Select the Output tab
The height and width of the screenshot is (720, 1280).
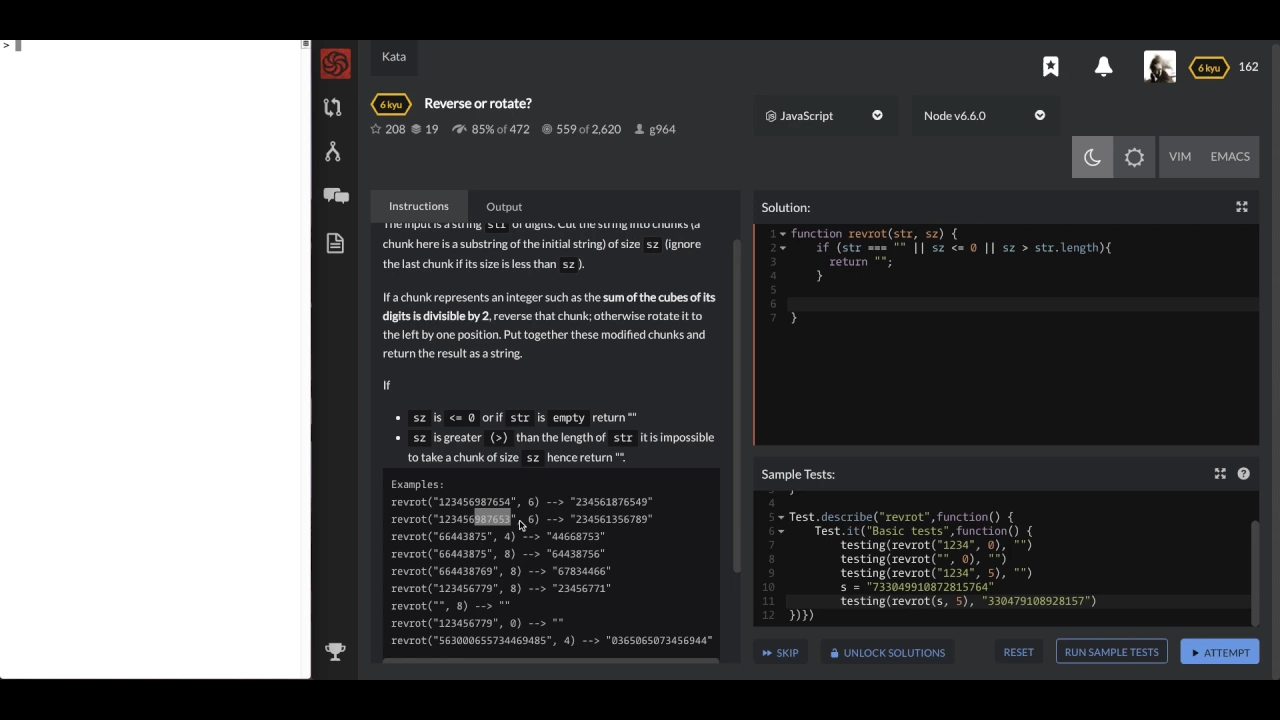click(x=504, y=207)
